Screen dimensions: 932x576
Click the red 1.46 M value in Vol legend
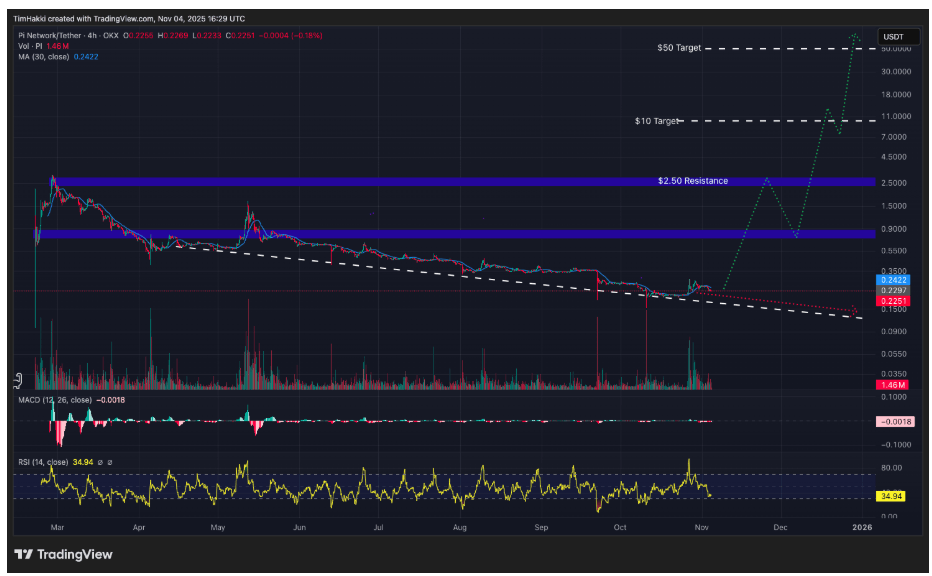coord(58,46)
